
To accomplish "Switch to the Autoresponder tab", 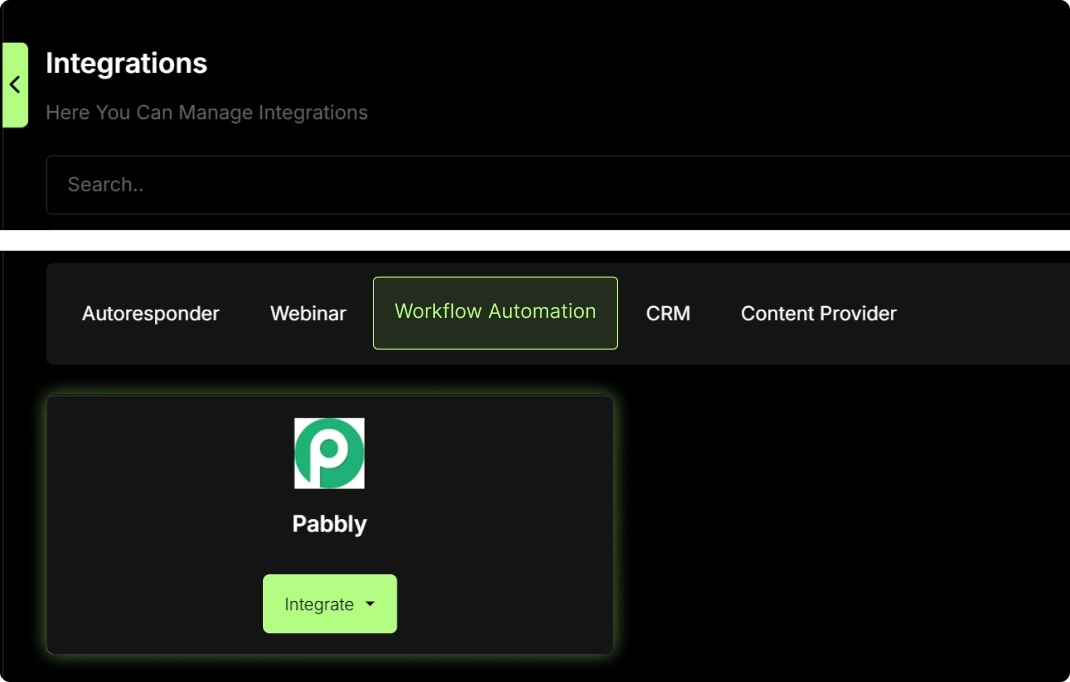I will tap(151, 313).
